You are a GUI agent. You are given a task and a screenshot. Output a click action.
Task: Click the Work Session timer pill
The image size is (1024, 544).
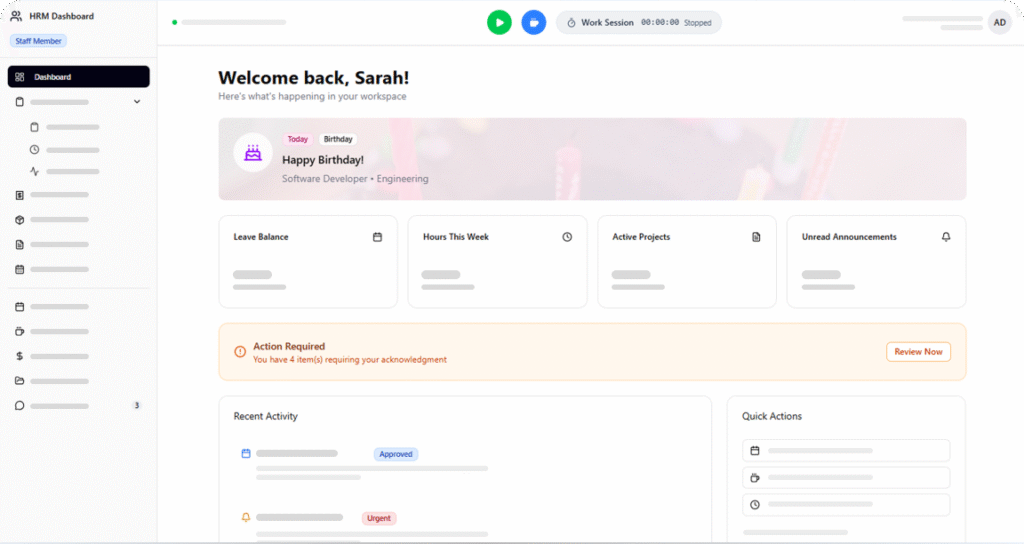click(x=638, y=22)
